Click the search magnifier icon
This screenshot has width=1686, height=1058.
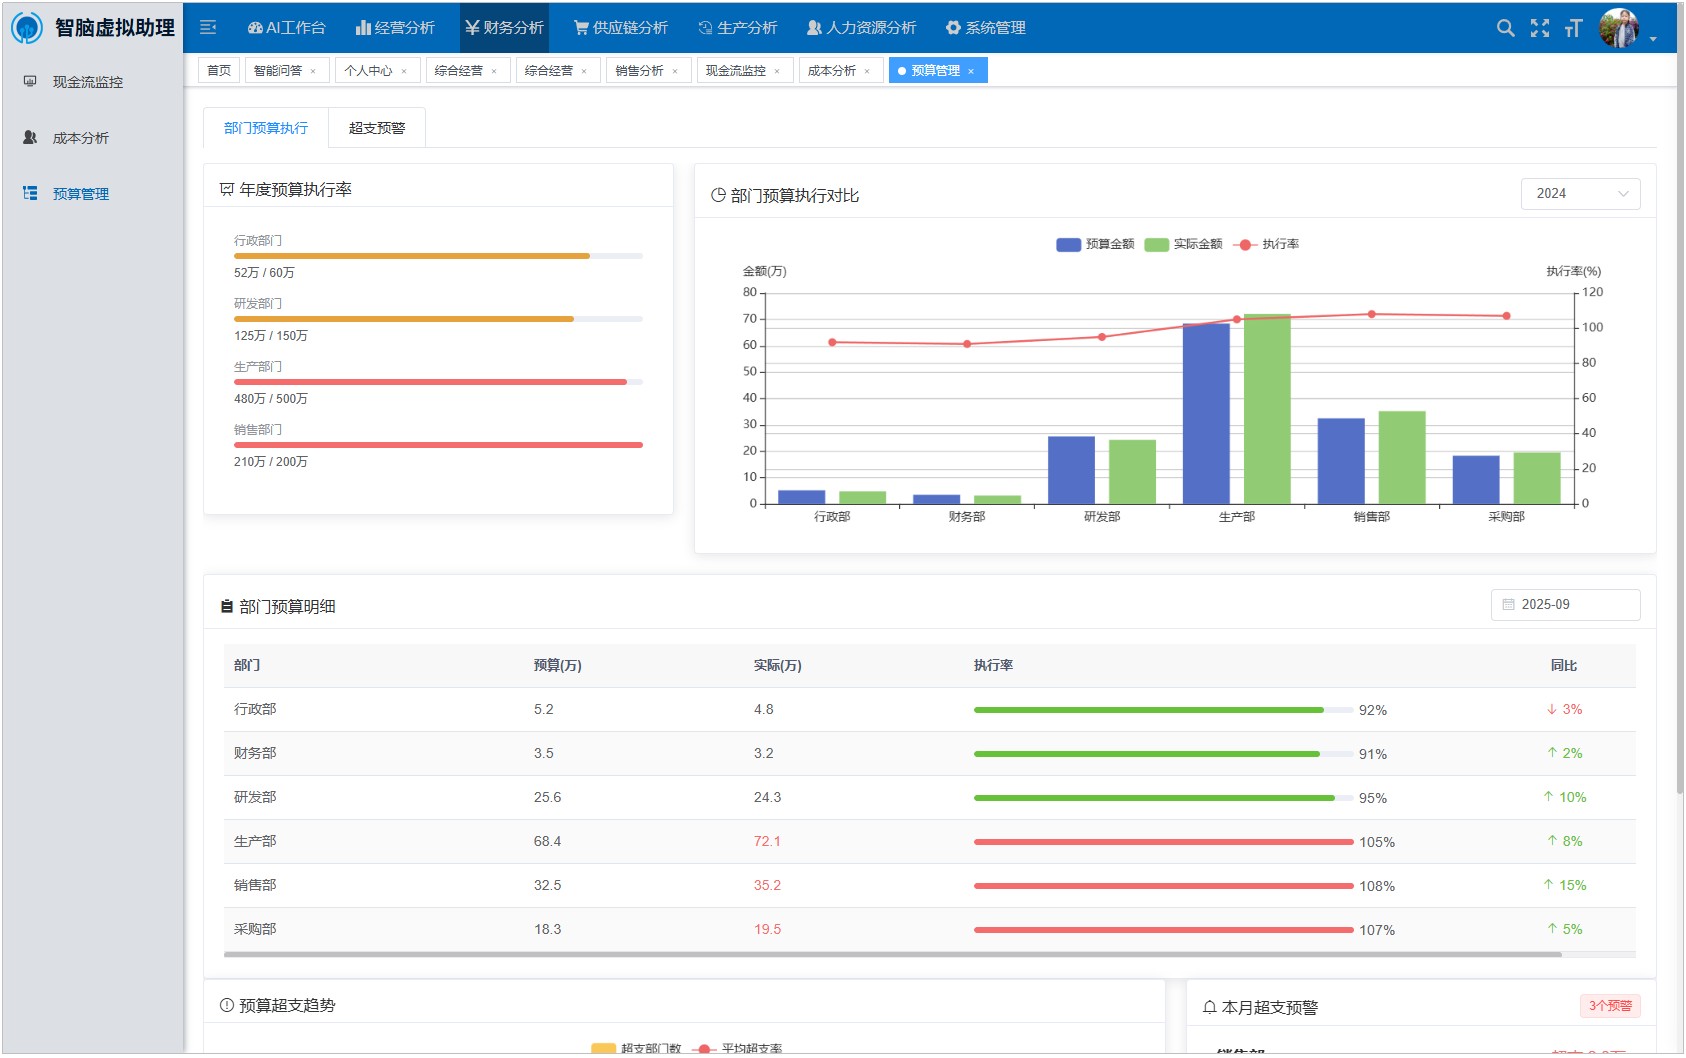(x=1505, y=28)
